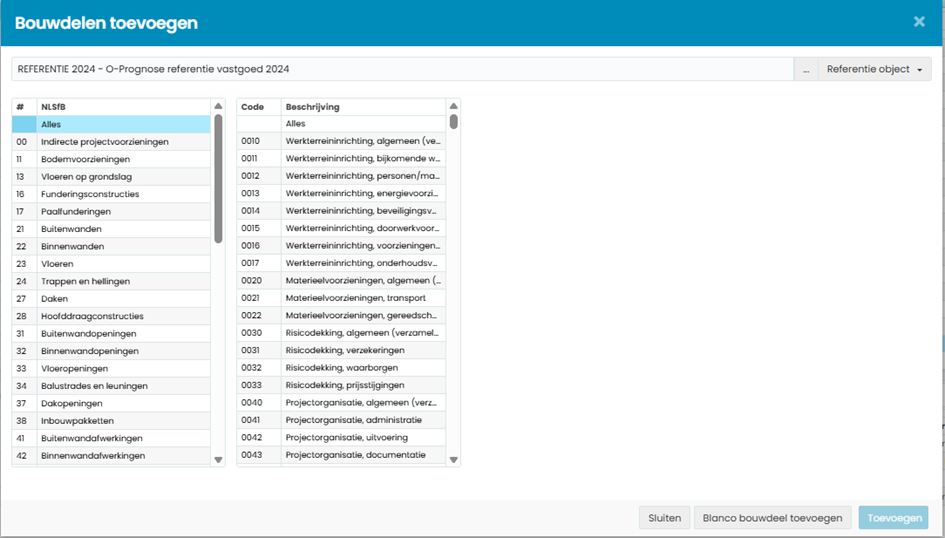Select code 0031 Risicodekking, verzekeringen row
This screenshot has width=945, height=538.
pos(341,351)
